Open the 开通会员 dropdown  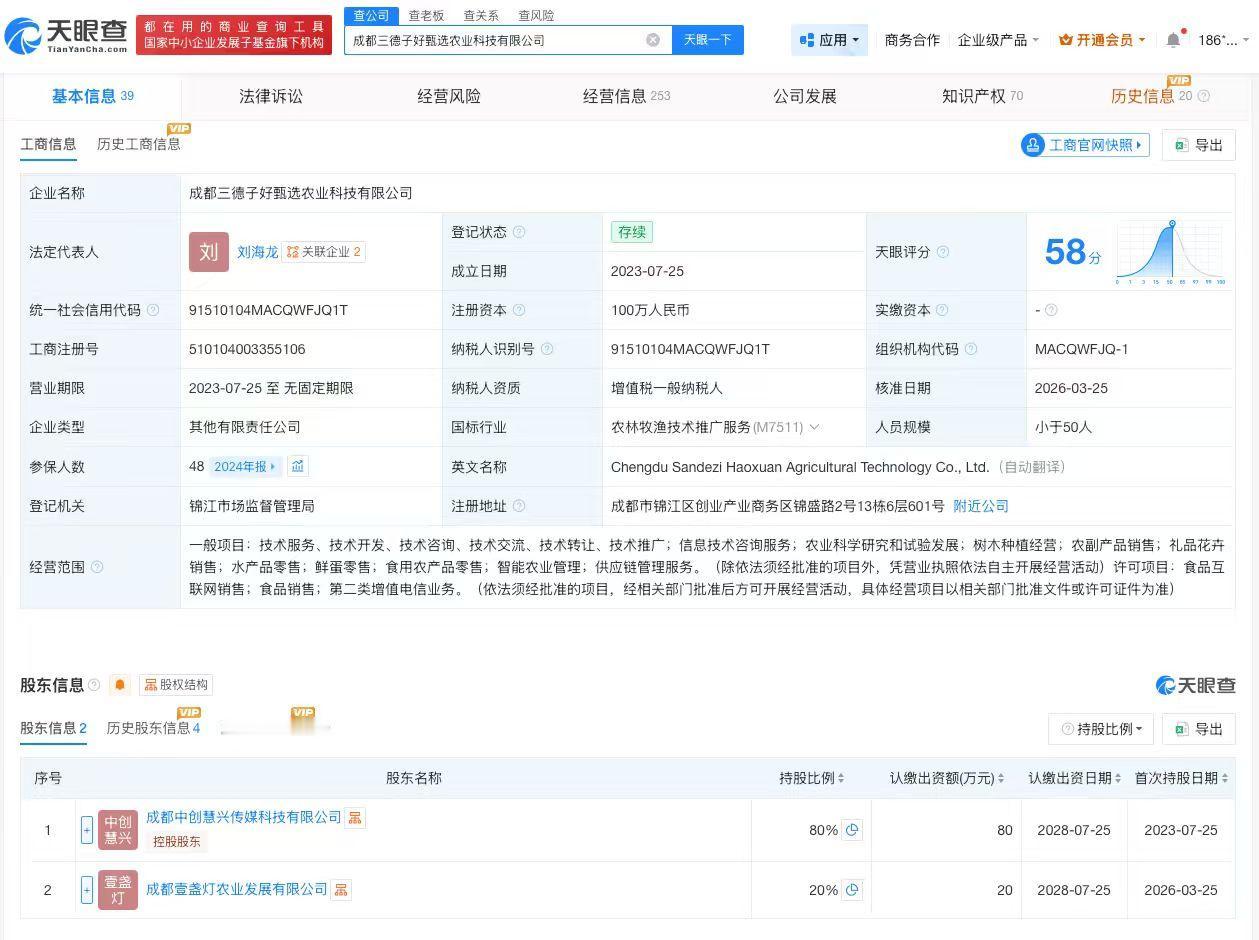(1102, 40)
